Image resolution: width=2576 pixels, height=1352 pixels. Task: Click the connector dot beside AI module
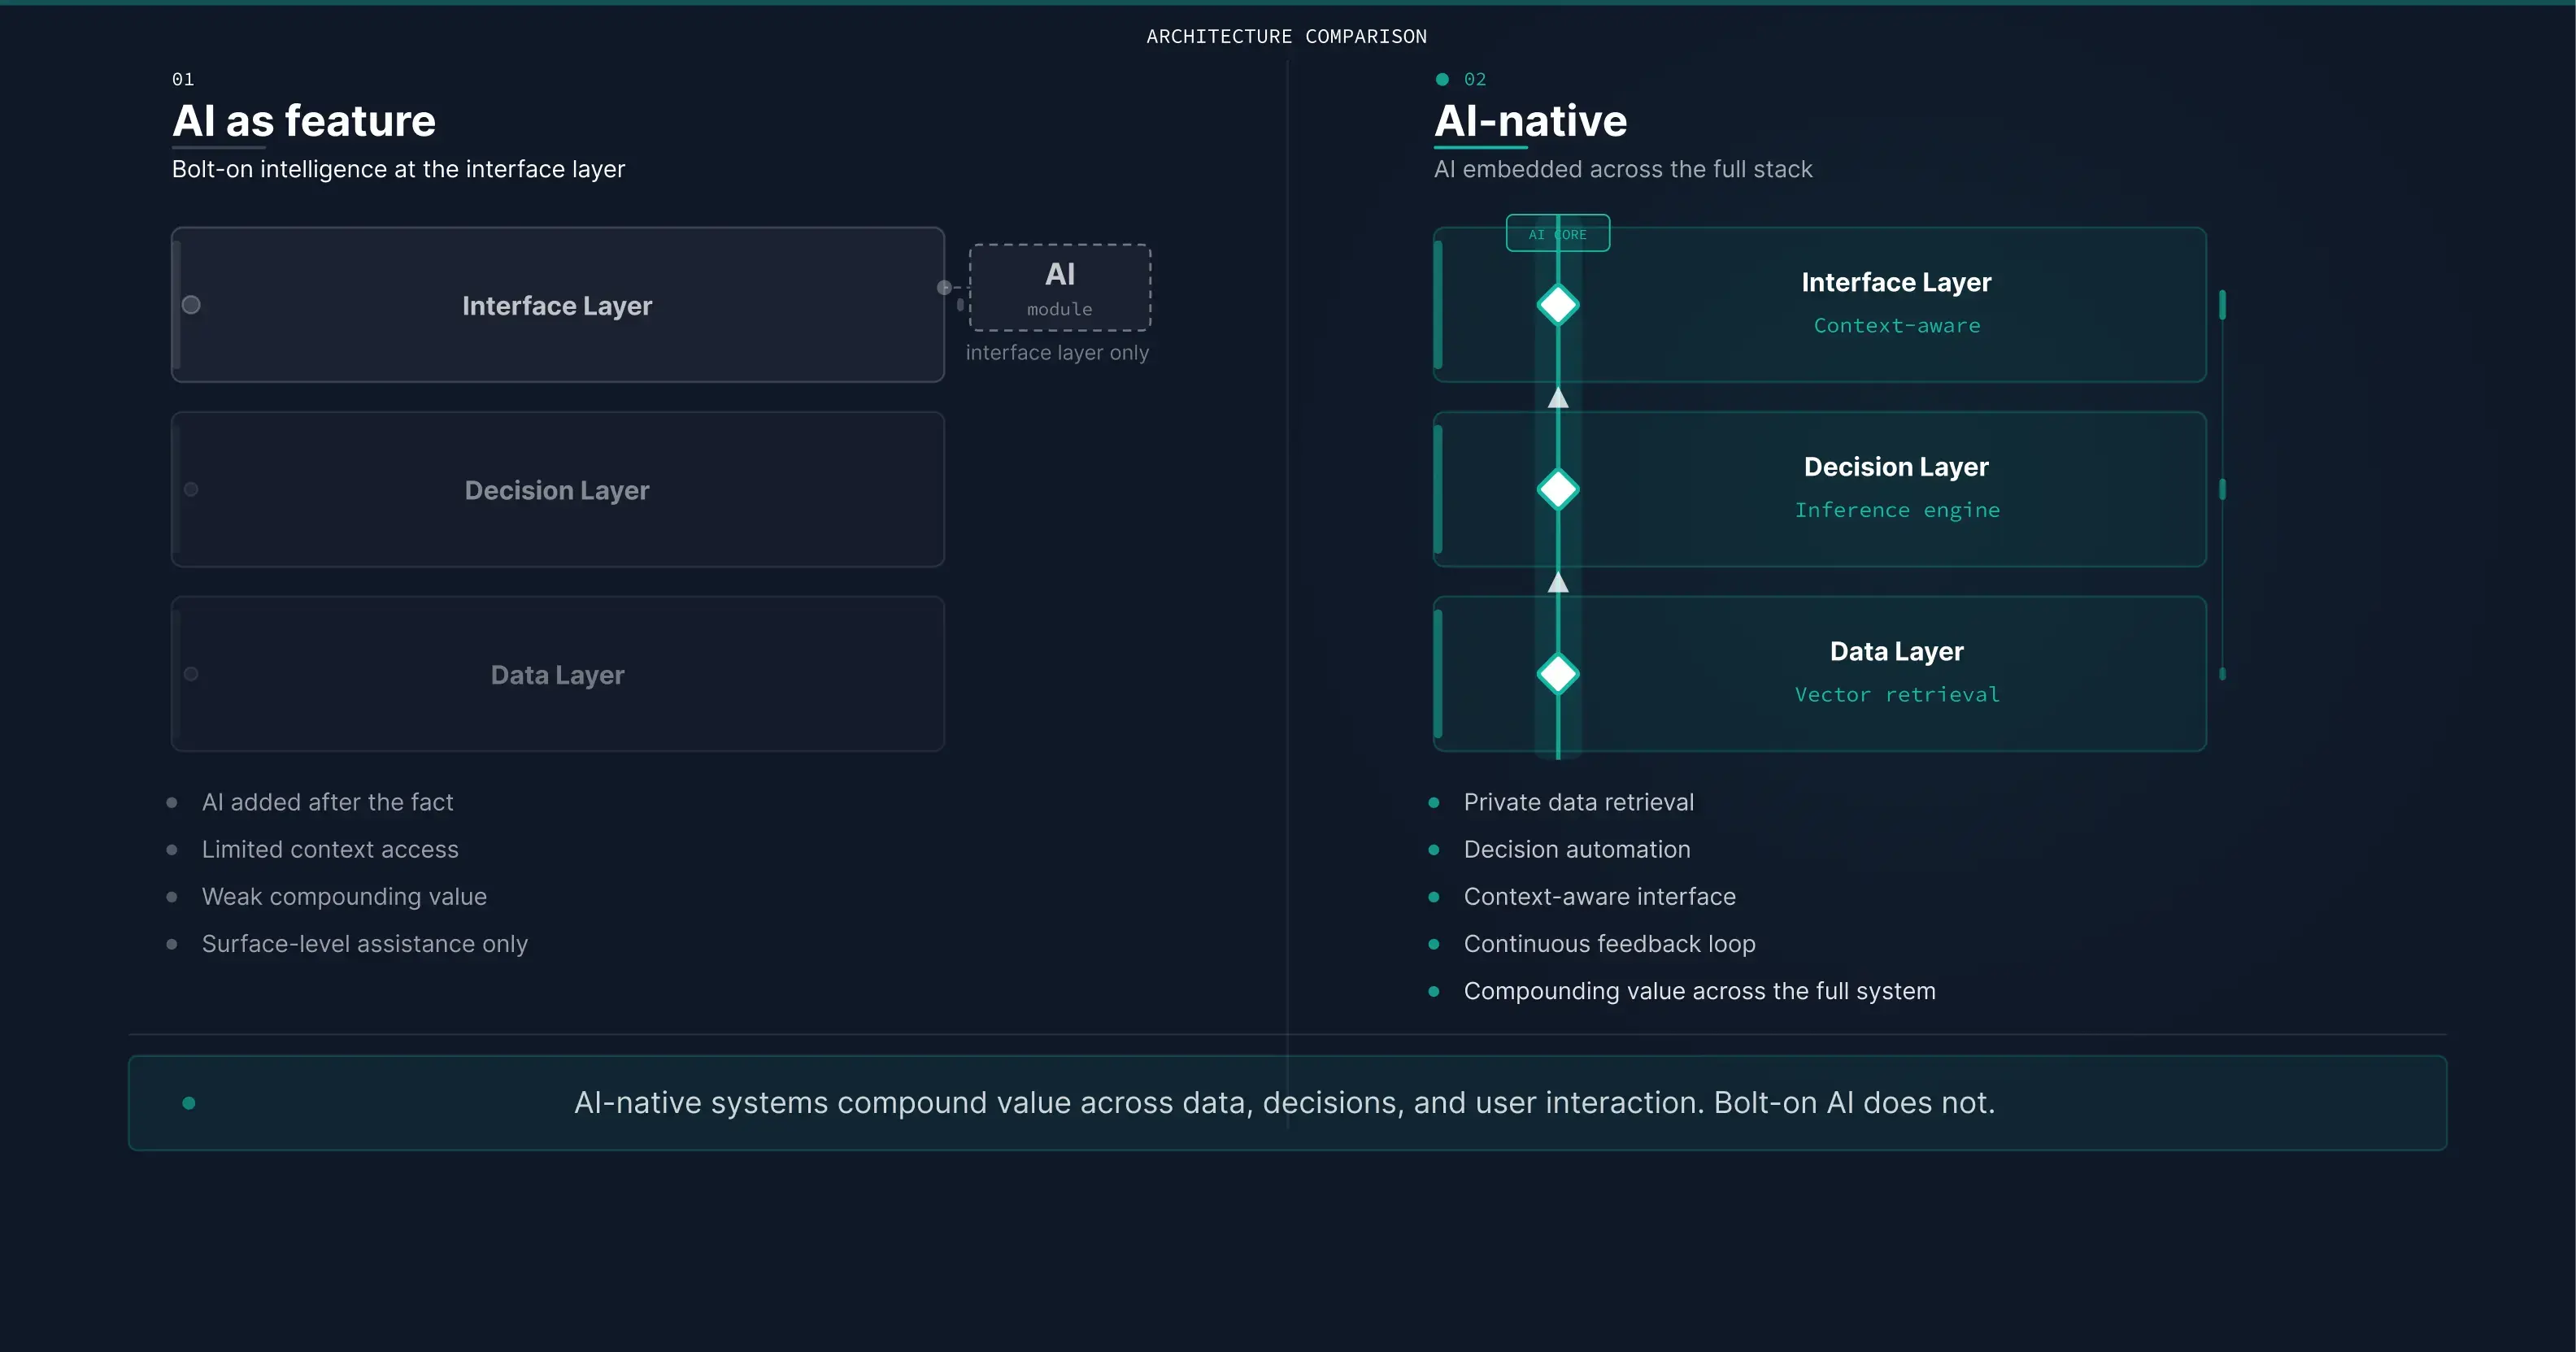(x=944, y=288)
